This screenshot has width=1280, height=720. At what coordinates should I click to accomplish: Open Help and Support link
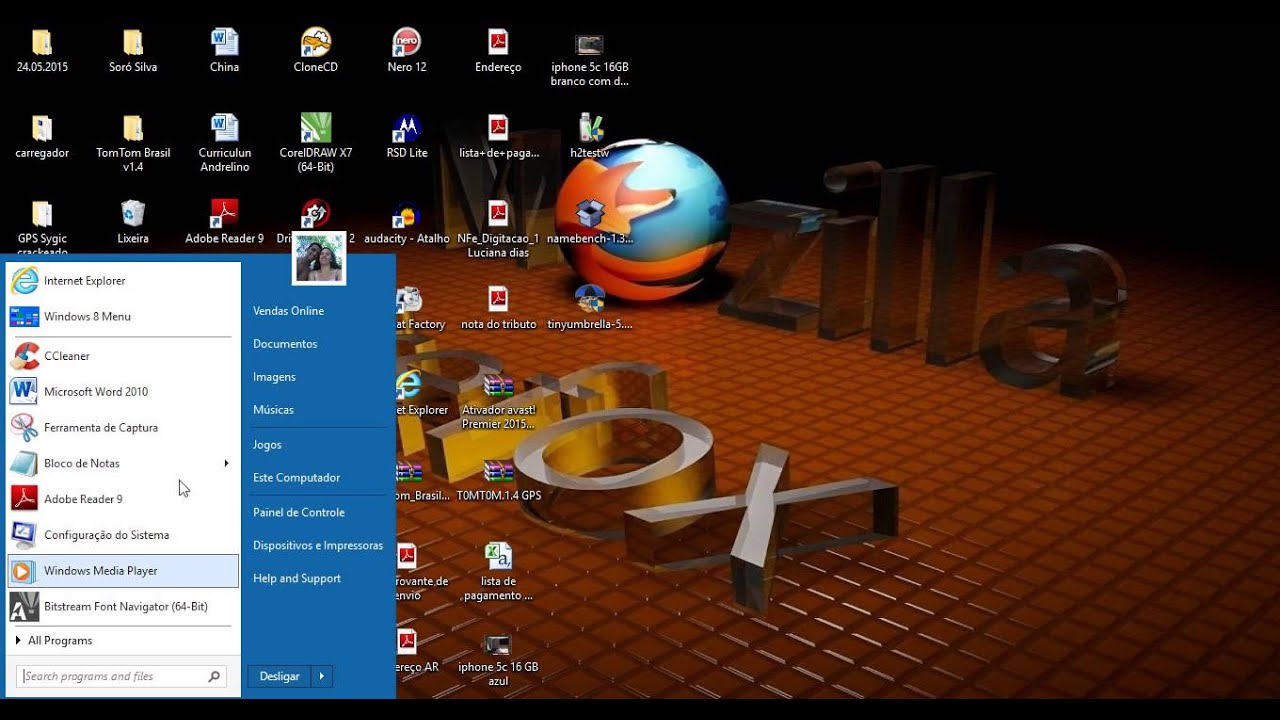[x=296, y=579]
